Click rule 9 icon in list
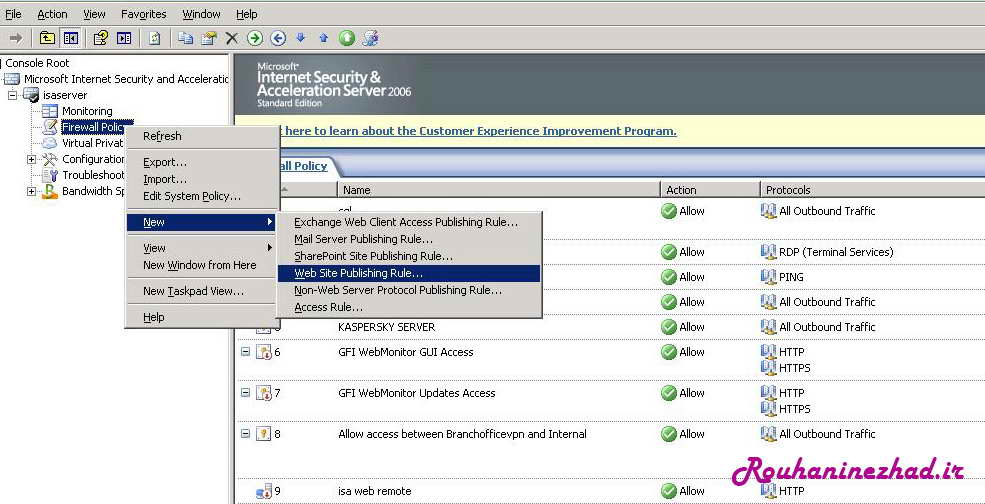The height and width of the screenshot is (504, 985). coord(264,491)
